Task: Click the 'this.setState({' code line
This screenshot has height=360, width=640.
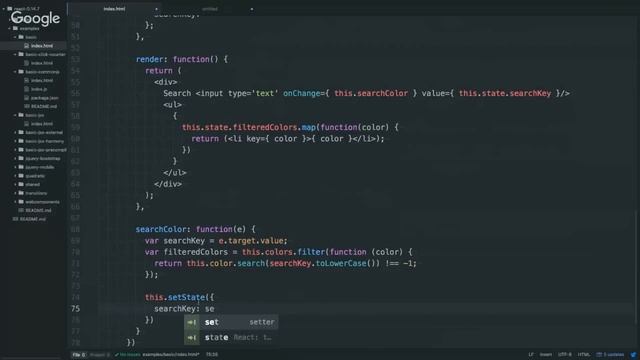Action: click(x=180, y=297)
